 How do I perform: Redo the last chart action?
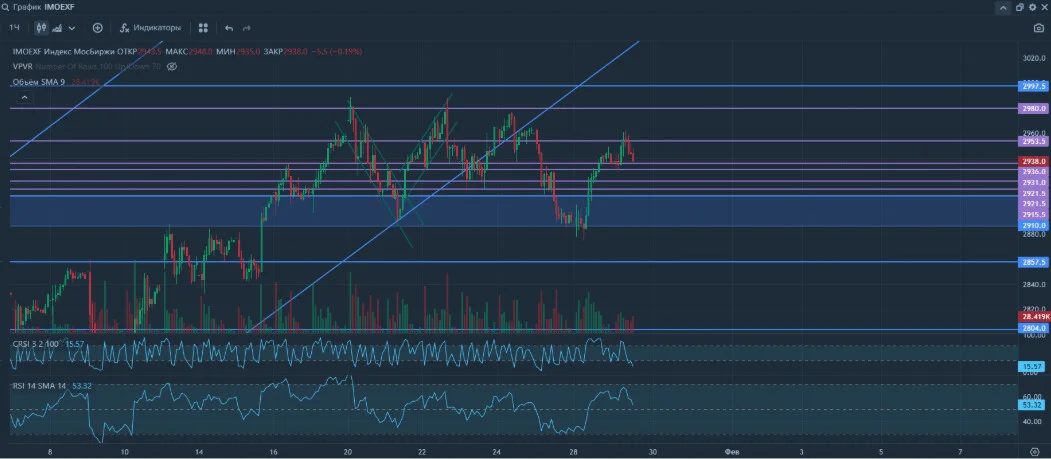pos(247,28)
